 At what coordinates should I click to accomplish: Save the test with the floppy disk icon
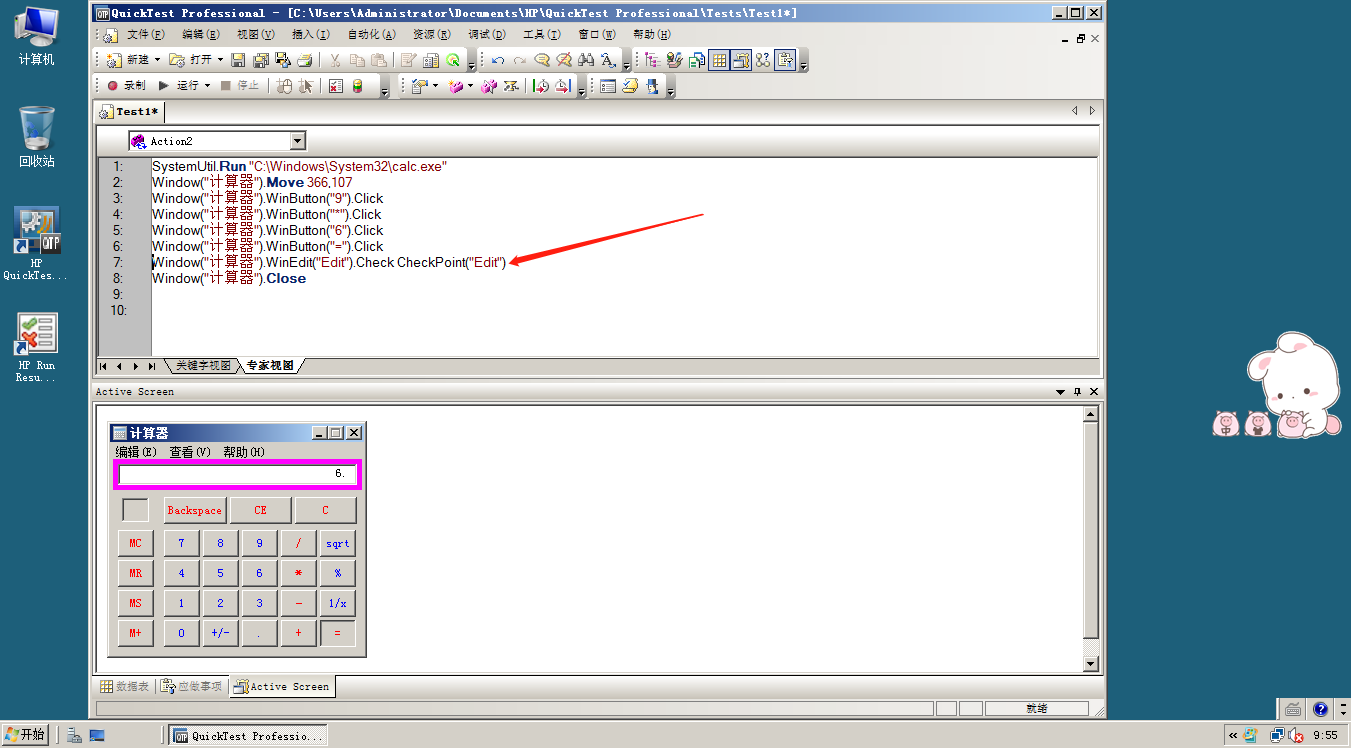click(238, 60)
